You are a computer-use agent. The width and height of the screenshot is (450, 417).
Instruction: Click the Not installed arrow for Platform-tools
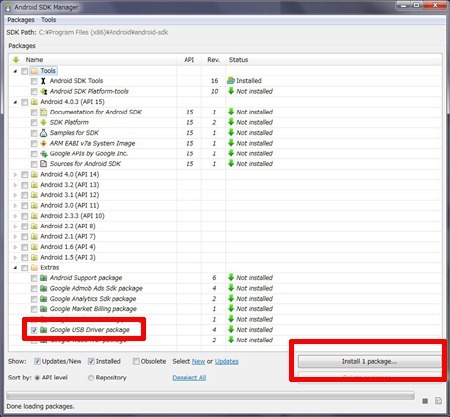pyautogui.click(x=231, y=91)
